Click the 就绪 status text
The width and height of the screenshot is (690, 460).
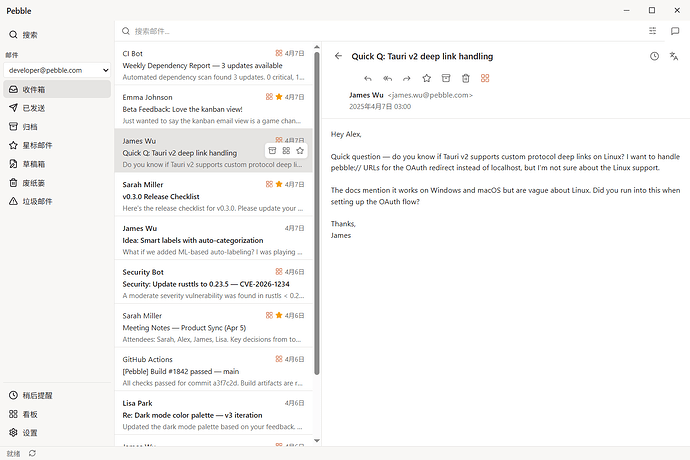click(13, 453)
